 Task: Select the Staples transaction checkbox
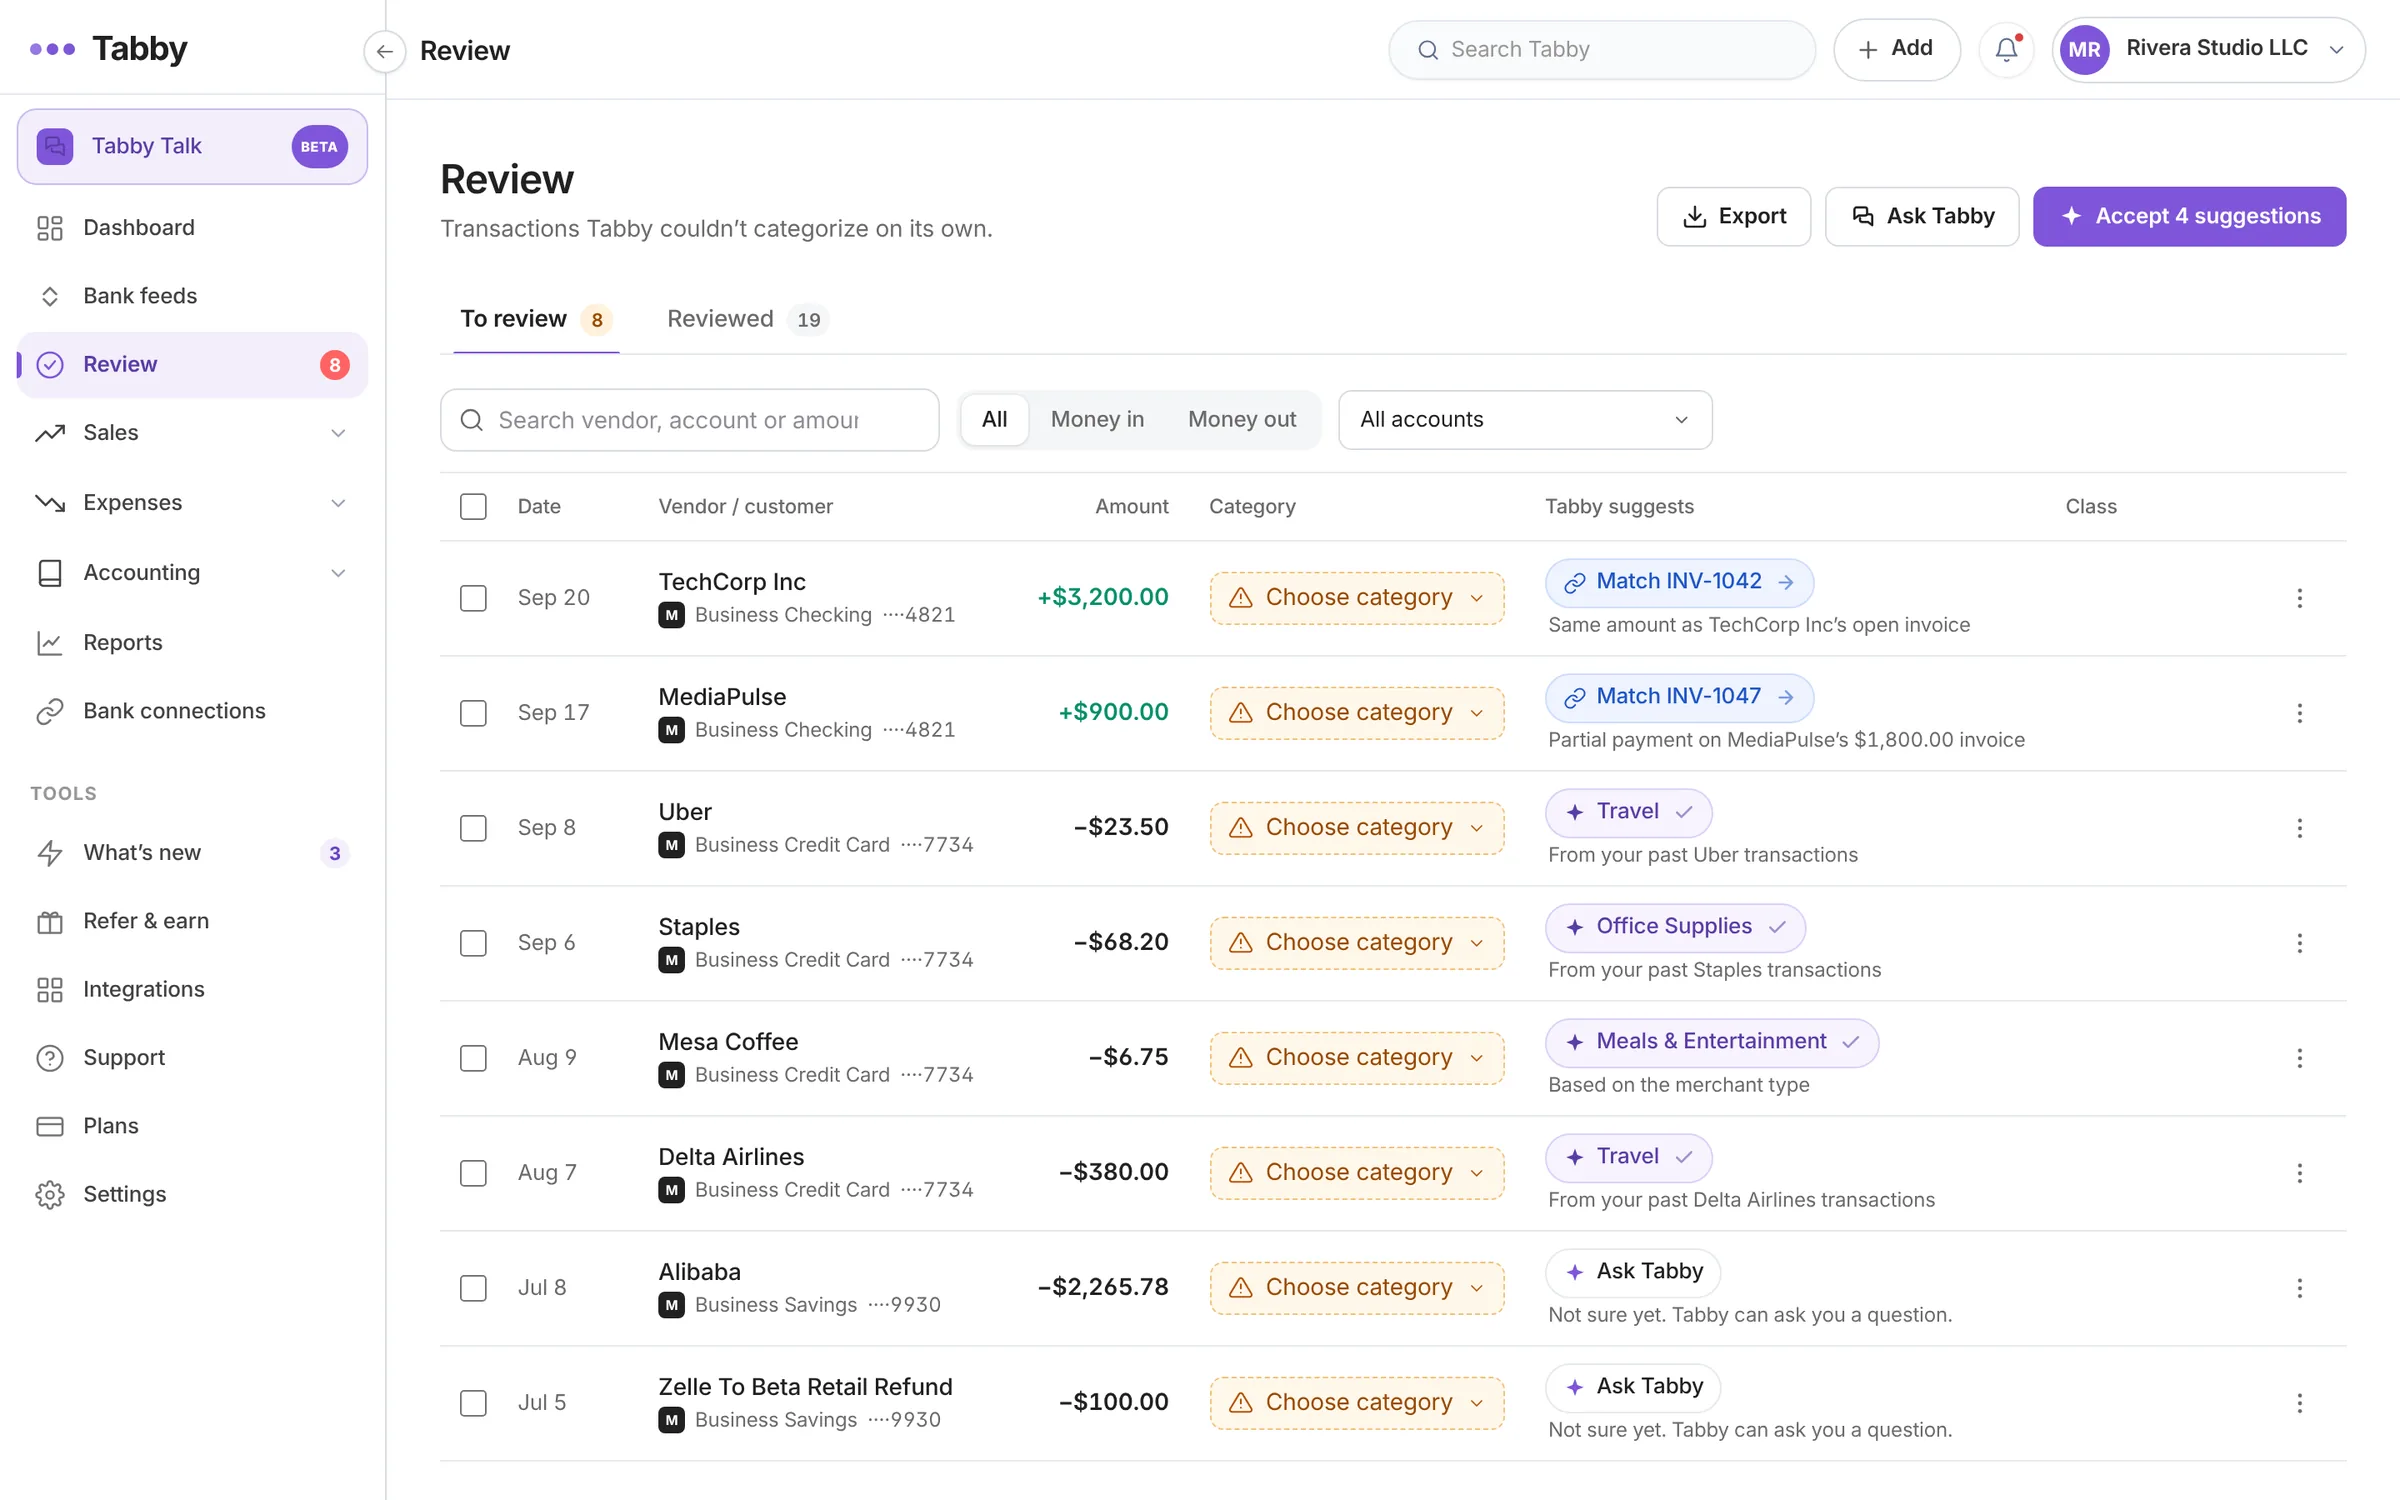click(x=473, y=943)
